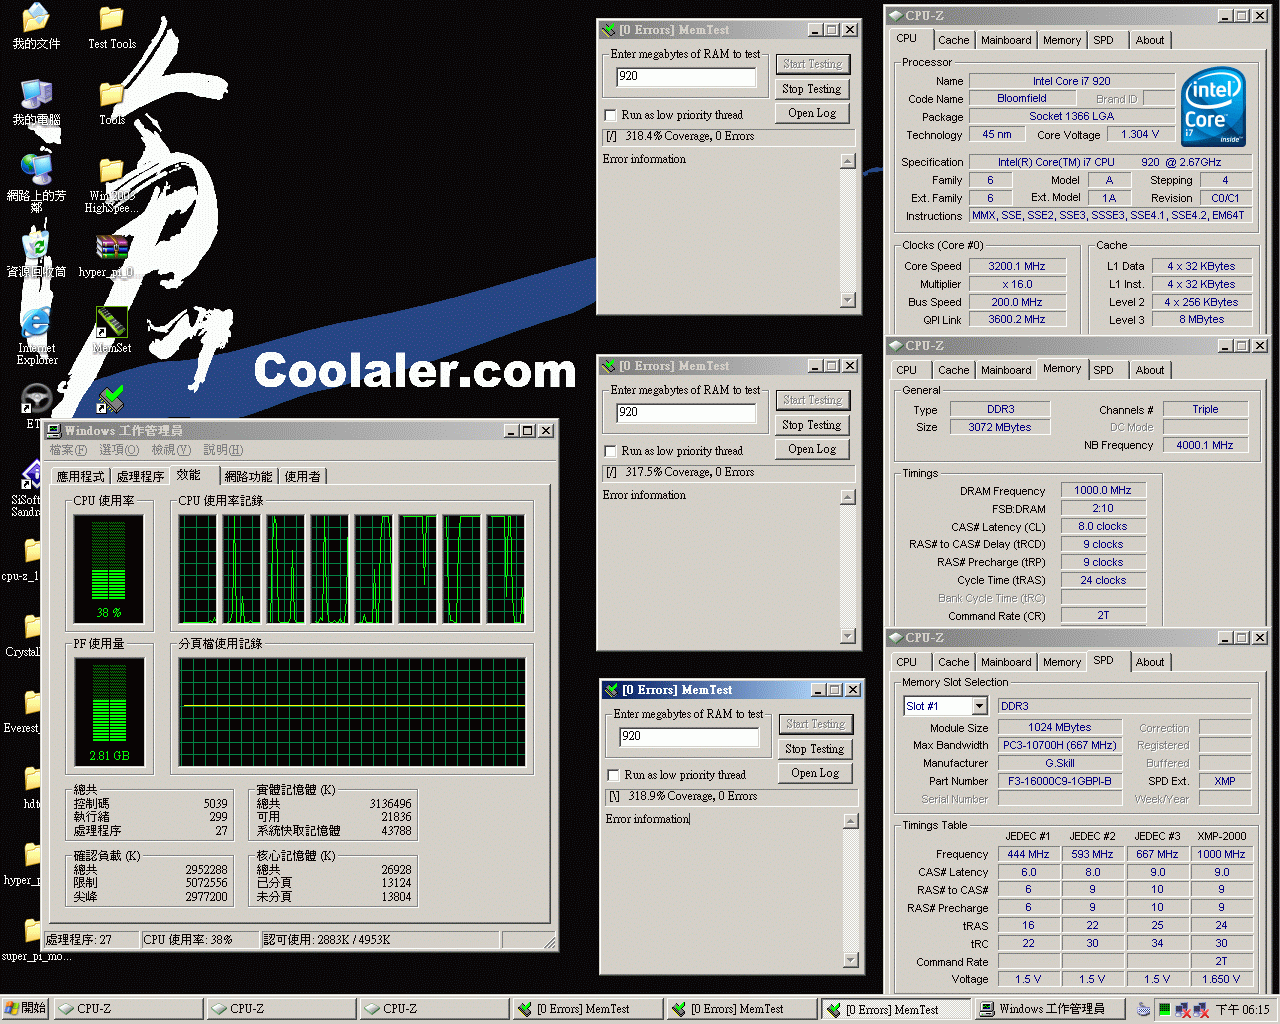The image size is (1280, 1024).
Task: Click the CPU 使用率 38% meter
Action: point(109,569)
